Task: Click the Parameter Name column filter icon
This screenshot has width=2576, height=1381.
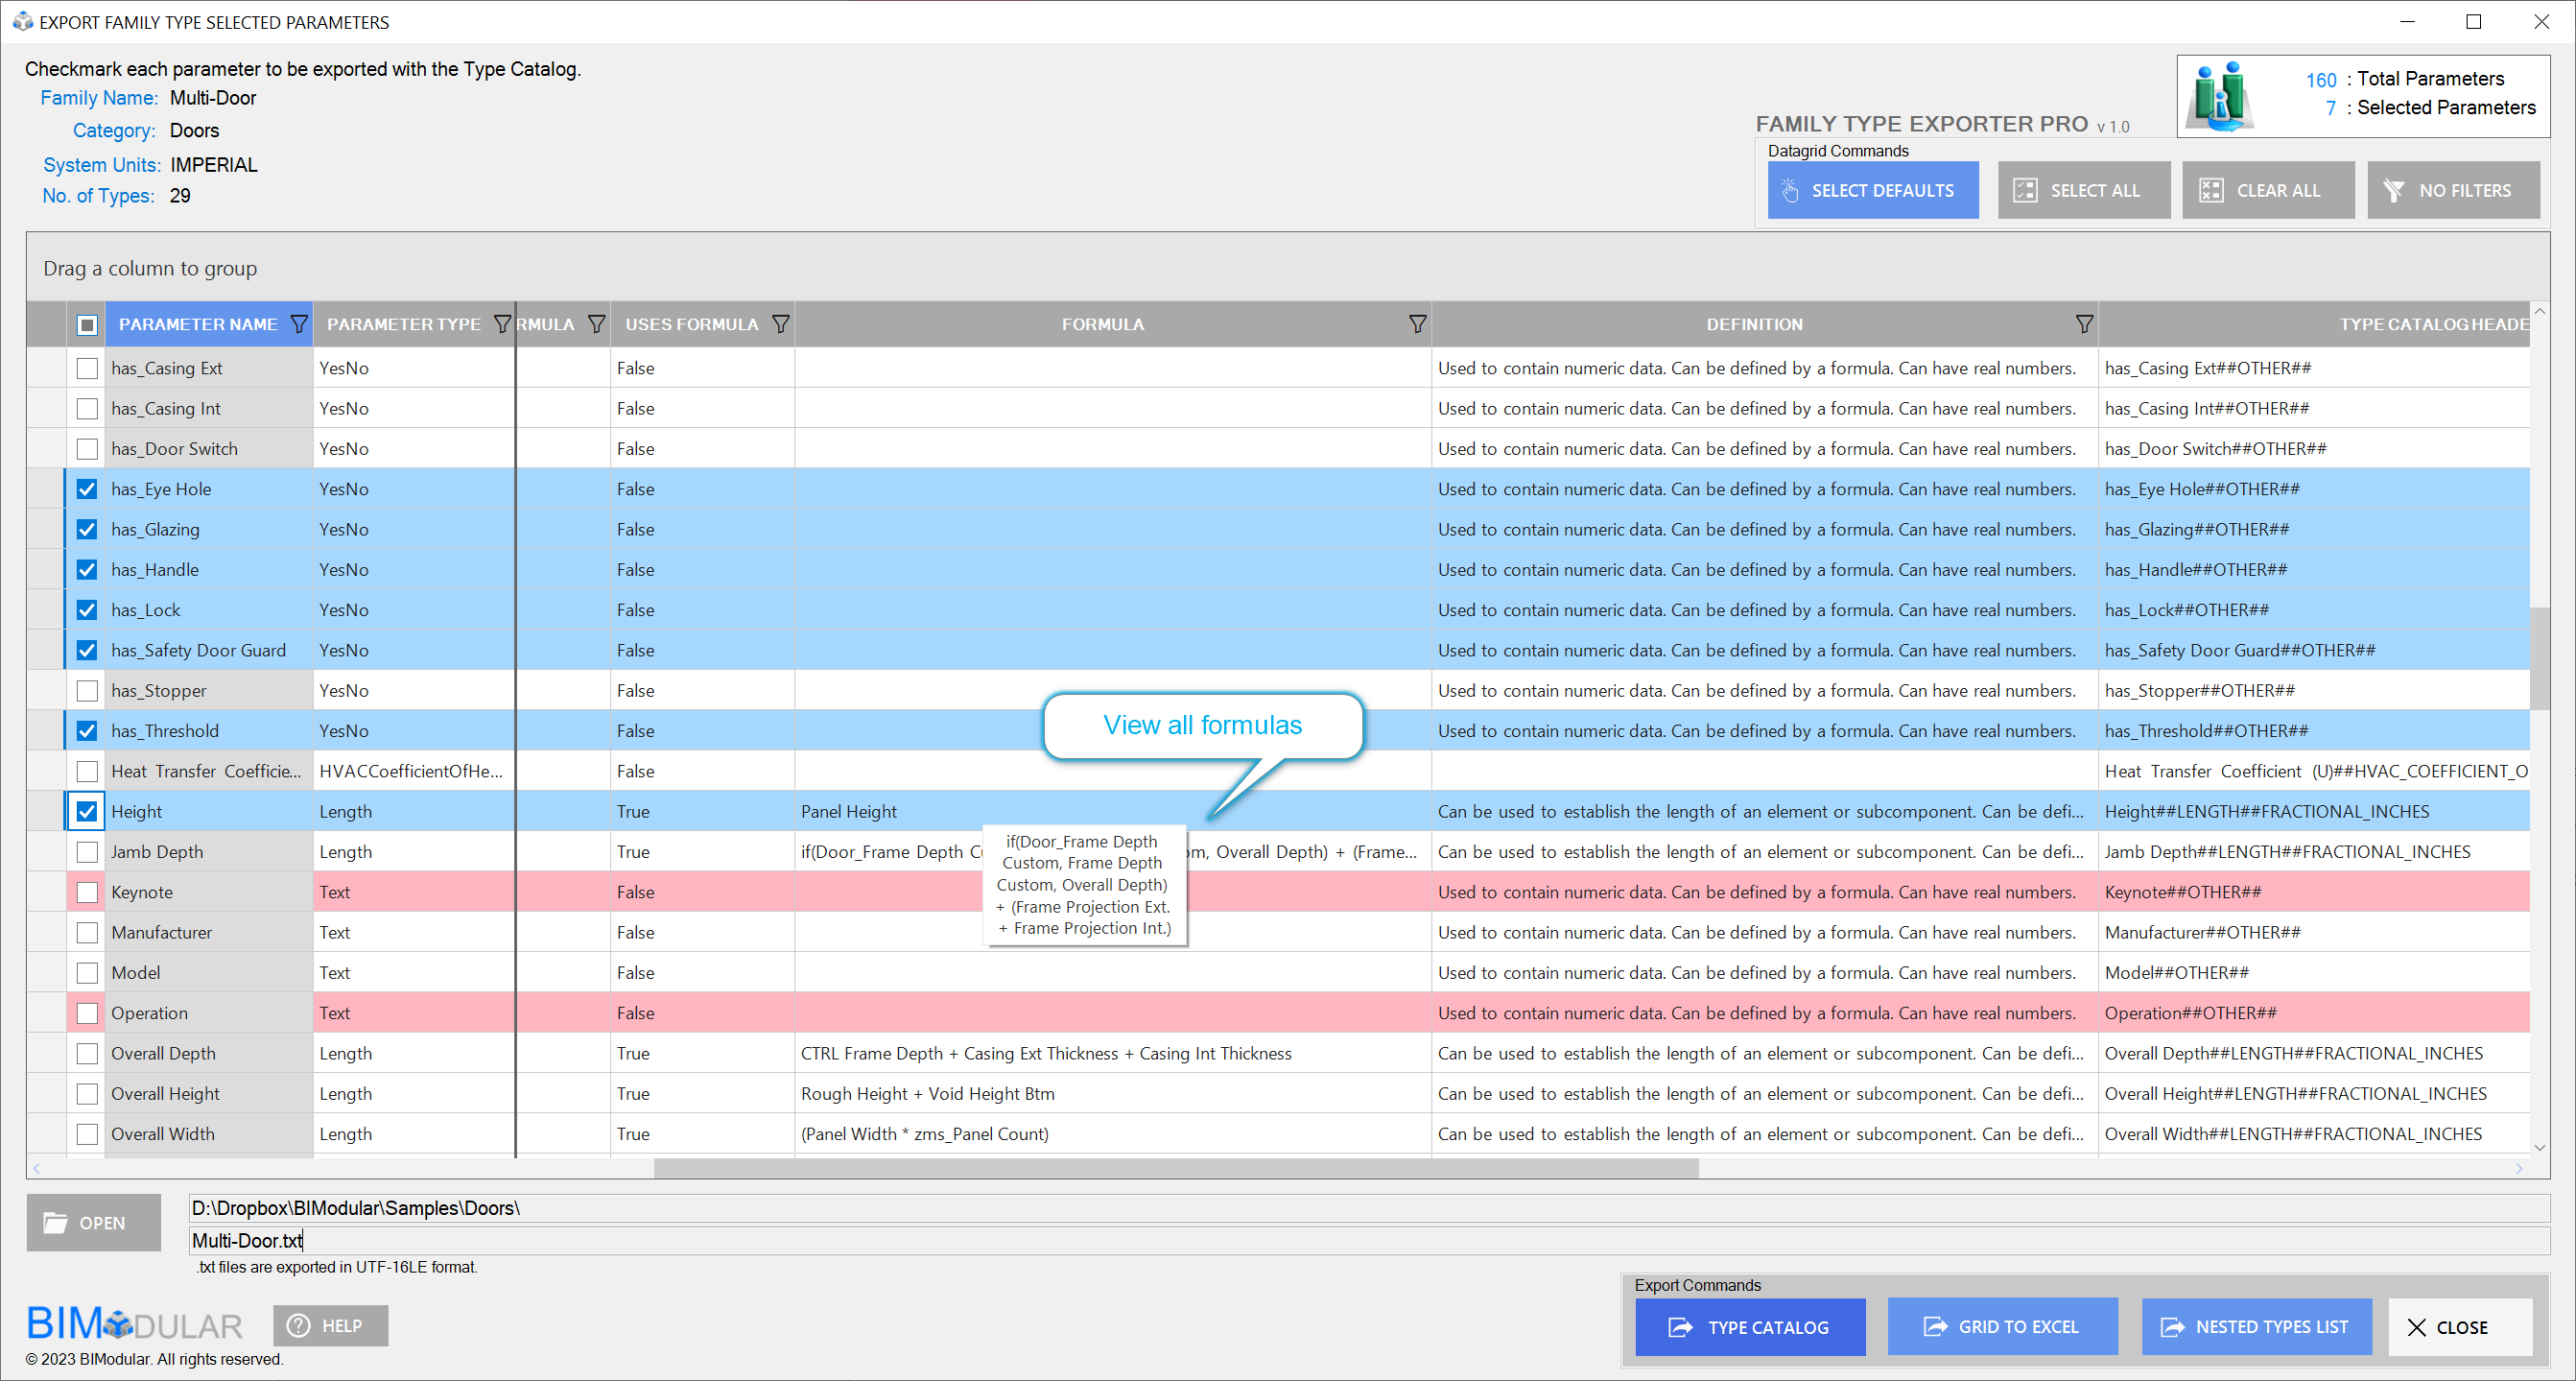Action: coord(298,324)
